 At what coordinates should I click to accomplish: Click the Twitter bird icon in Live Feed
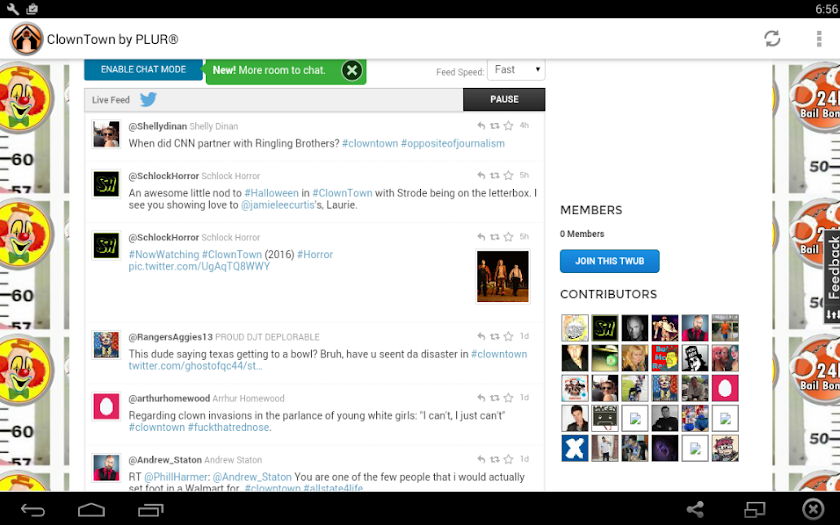[x=148, y=99]
